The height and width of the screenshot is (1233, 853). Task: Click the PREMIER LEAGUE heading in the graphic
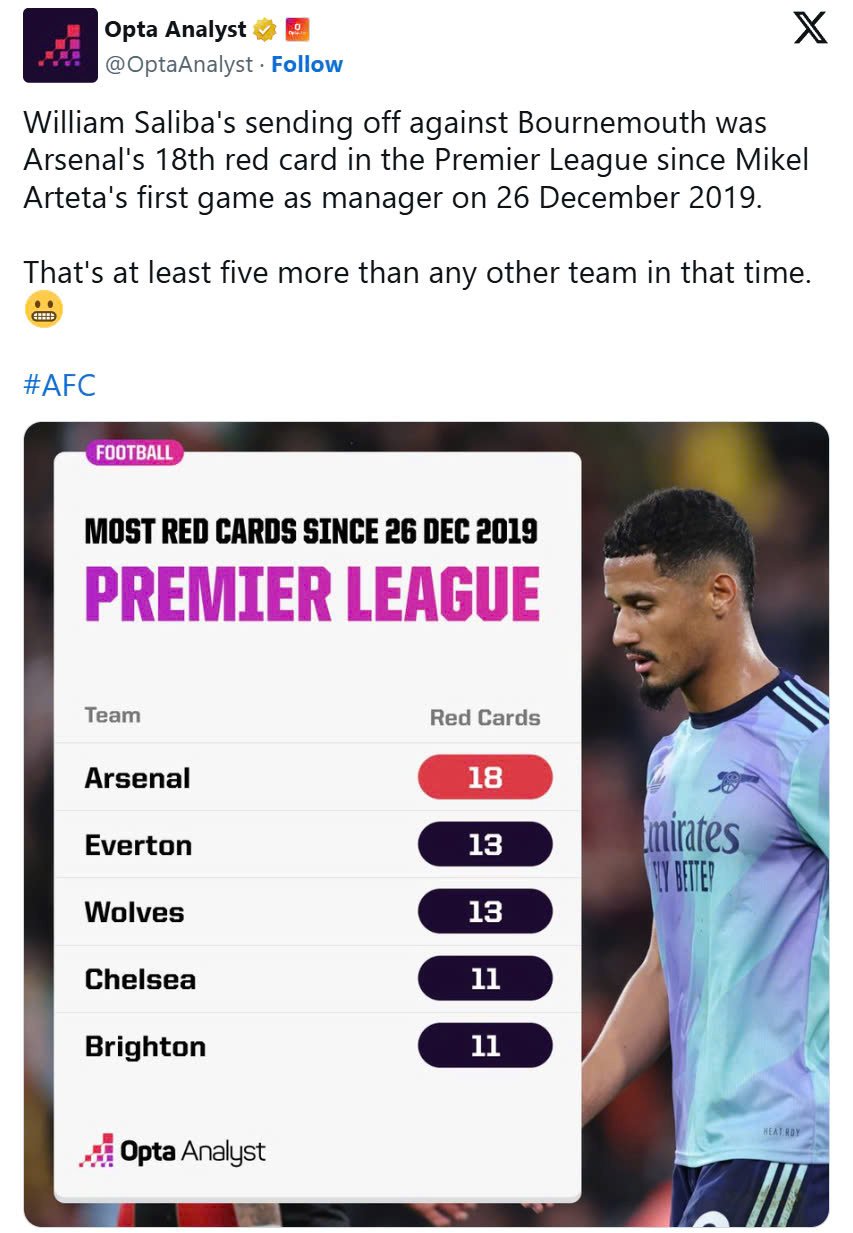click(312, 596)
